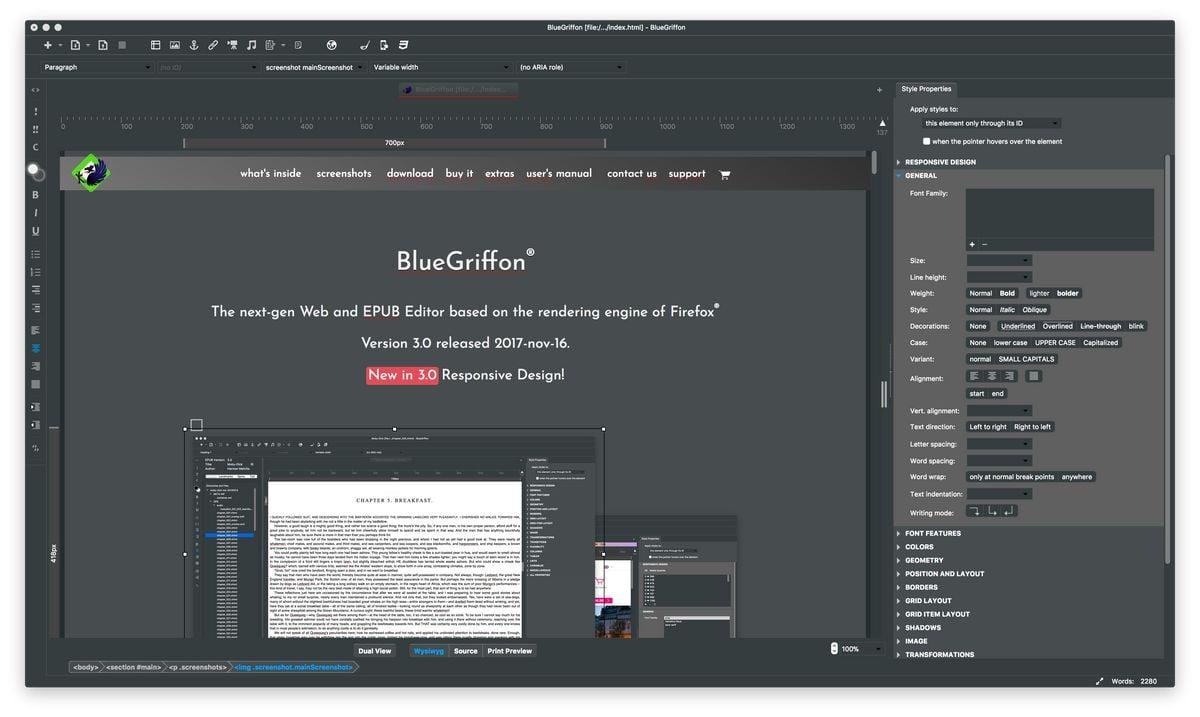Open the font Size dropdown
The image size is (1200, 717).
(999, 260)
